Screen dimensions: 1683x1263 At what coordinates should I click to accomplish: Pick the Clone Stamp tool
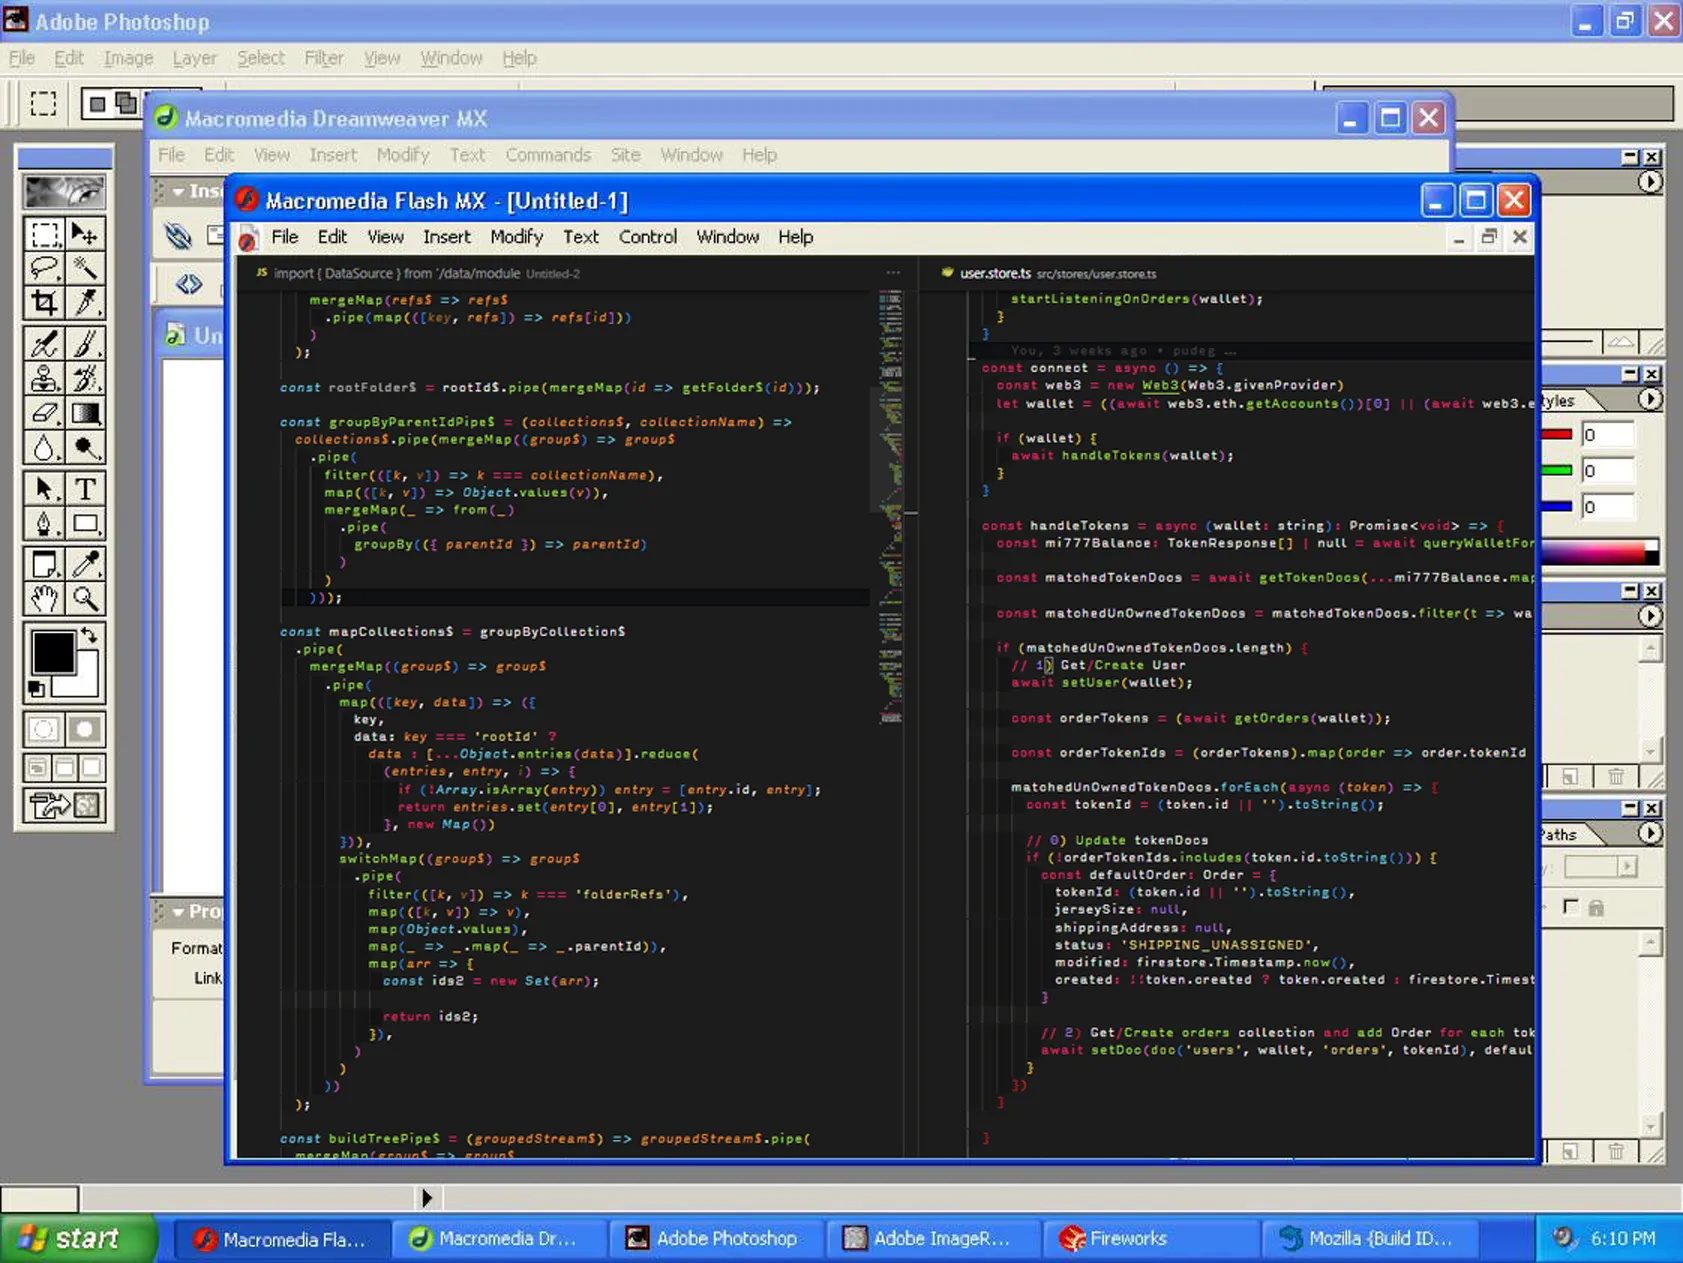[44, 379]
